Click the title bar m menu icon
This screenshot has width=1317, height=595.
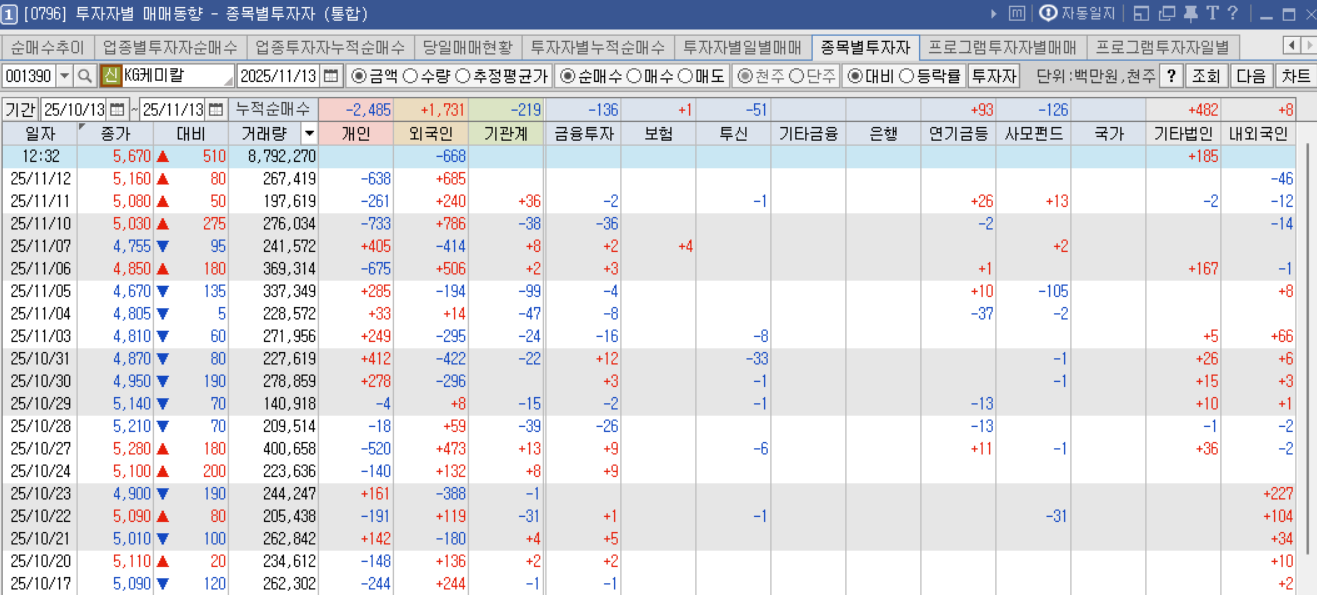[1016, 14]
